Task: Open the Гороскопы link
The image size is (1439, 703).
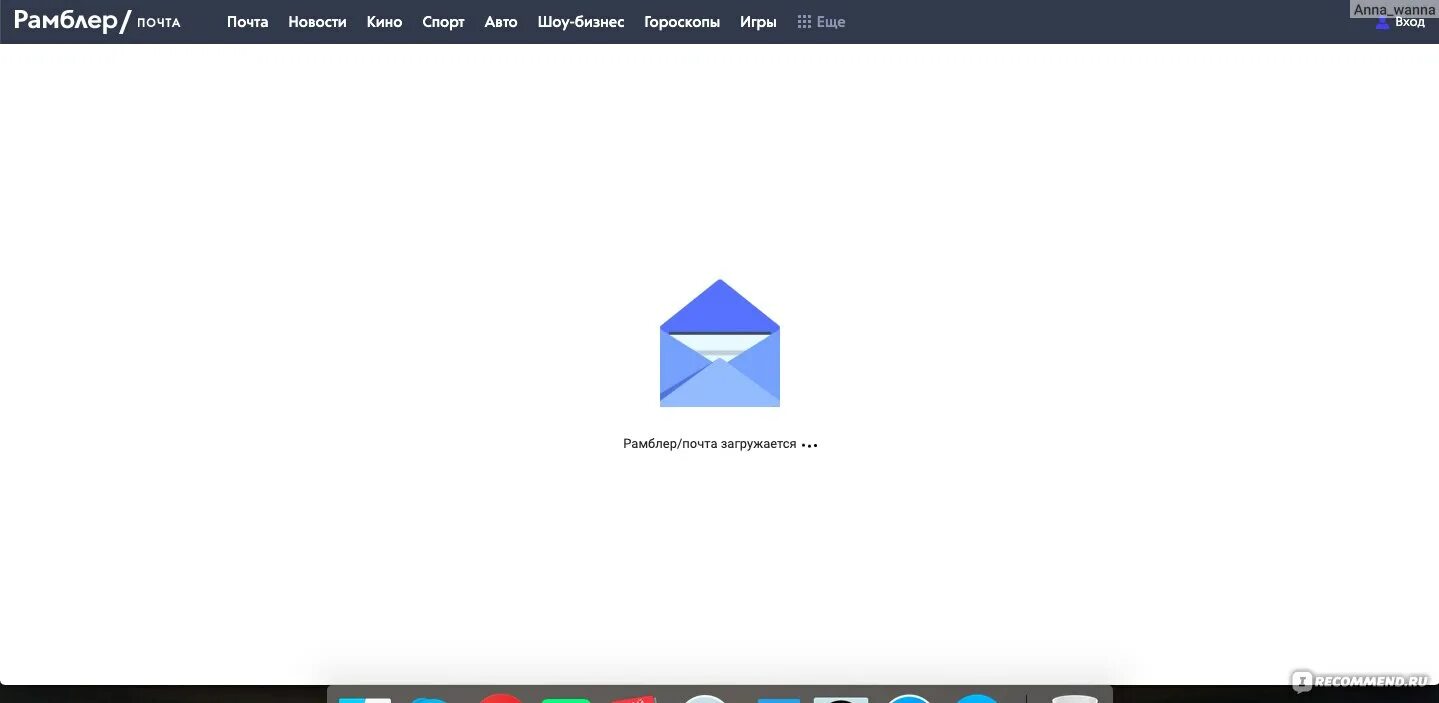Action: [x=682, y=22]
